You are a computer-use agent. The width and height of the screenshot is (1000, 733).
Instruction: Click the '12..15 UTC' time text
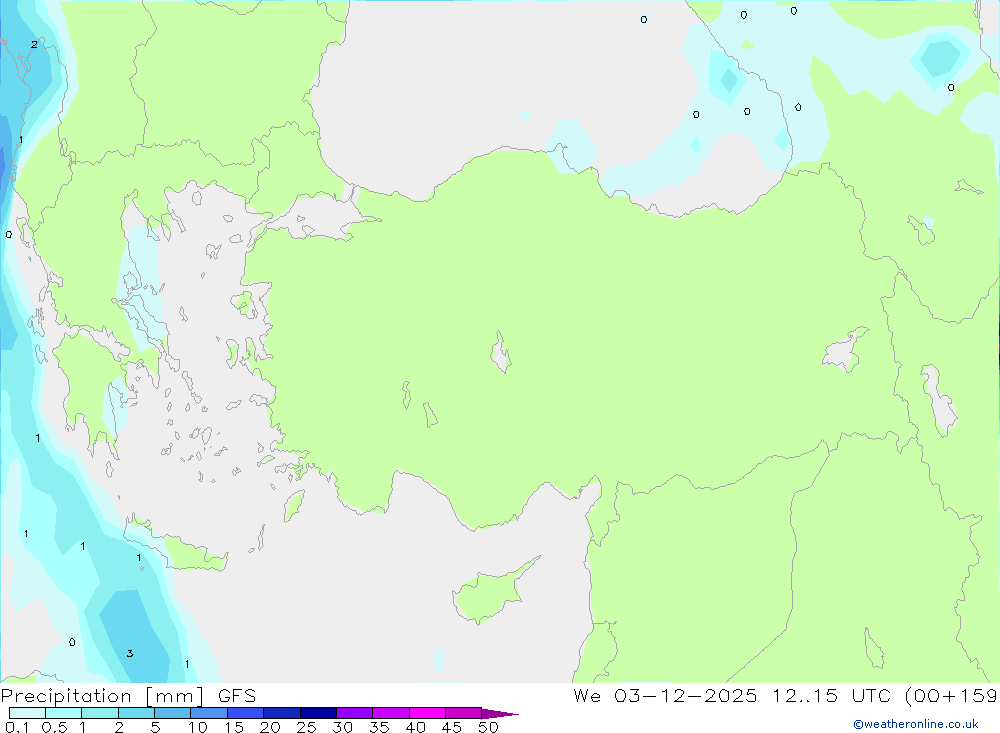tap(831, 696)
